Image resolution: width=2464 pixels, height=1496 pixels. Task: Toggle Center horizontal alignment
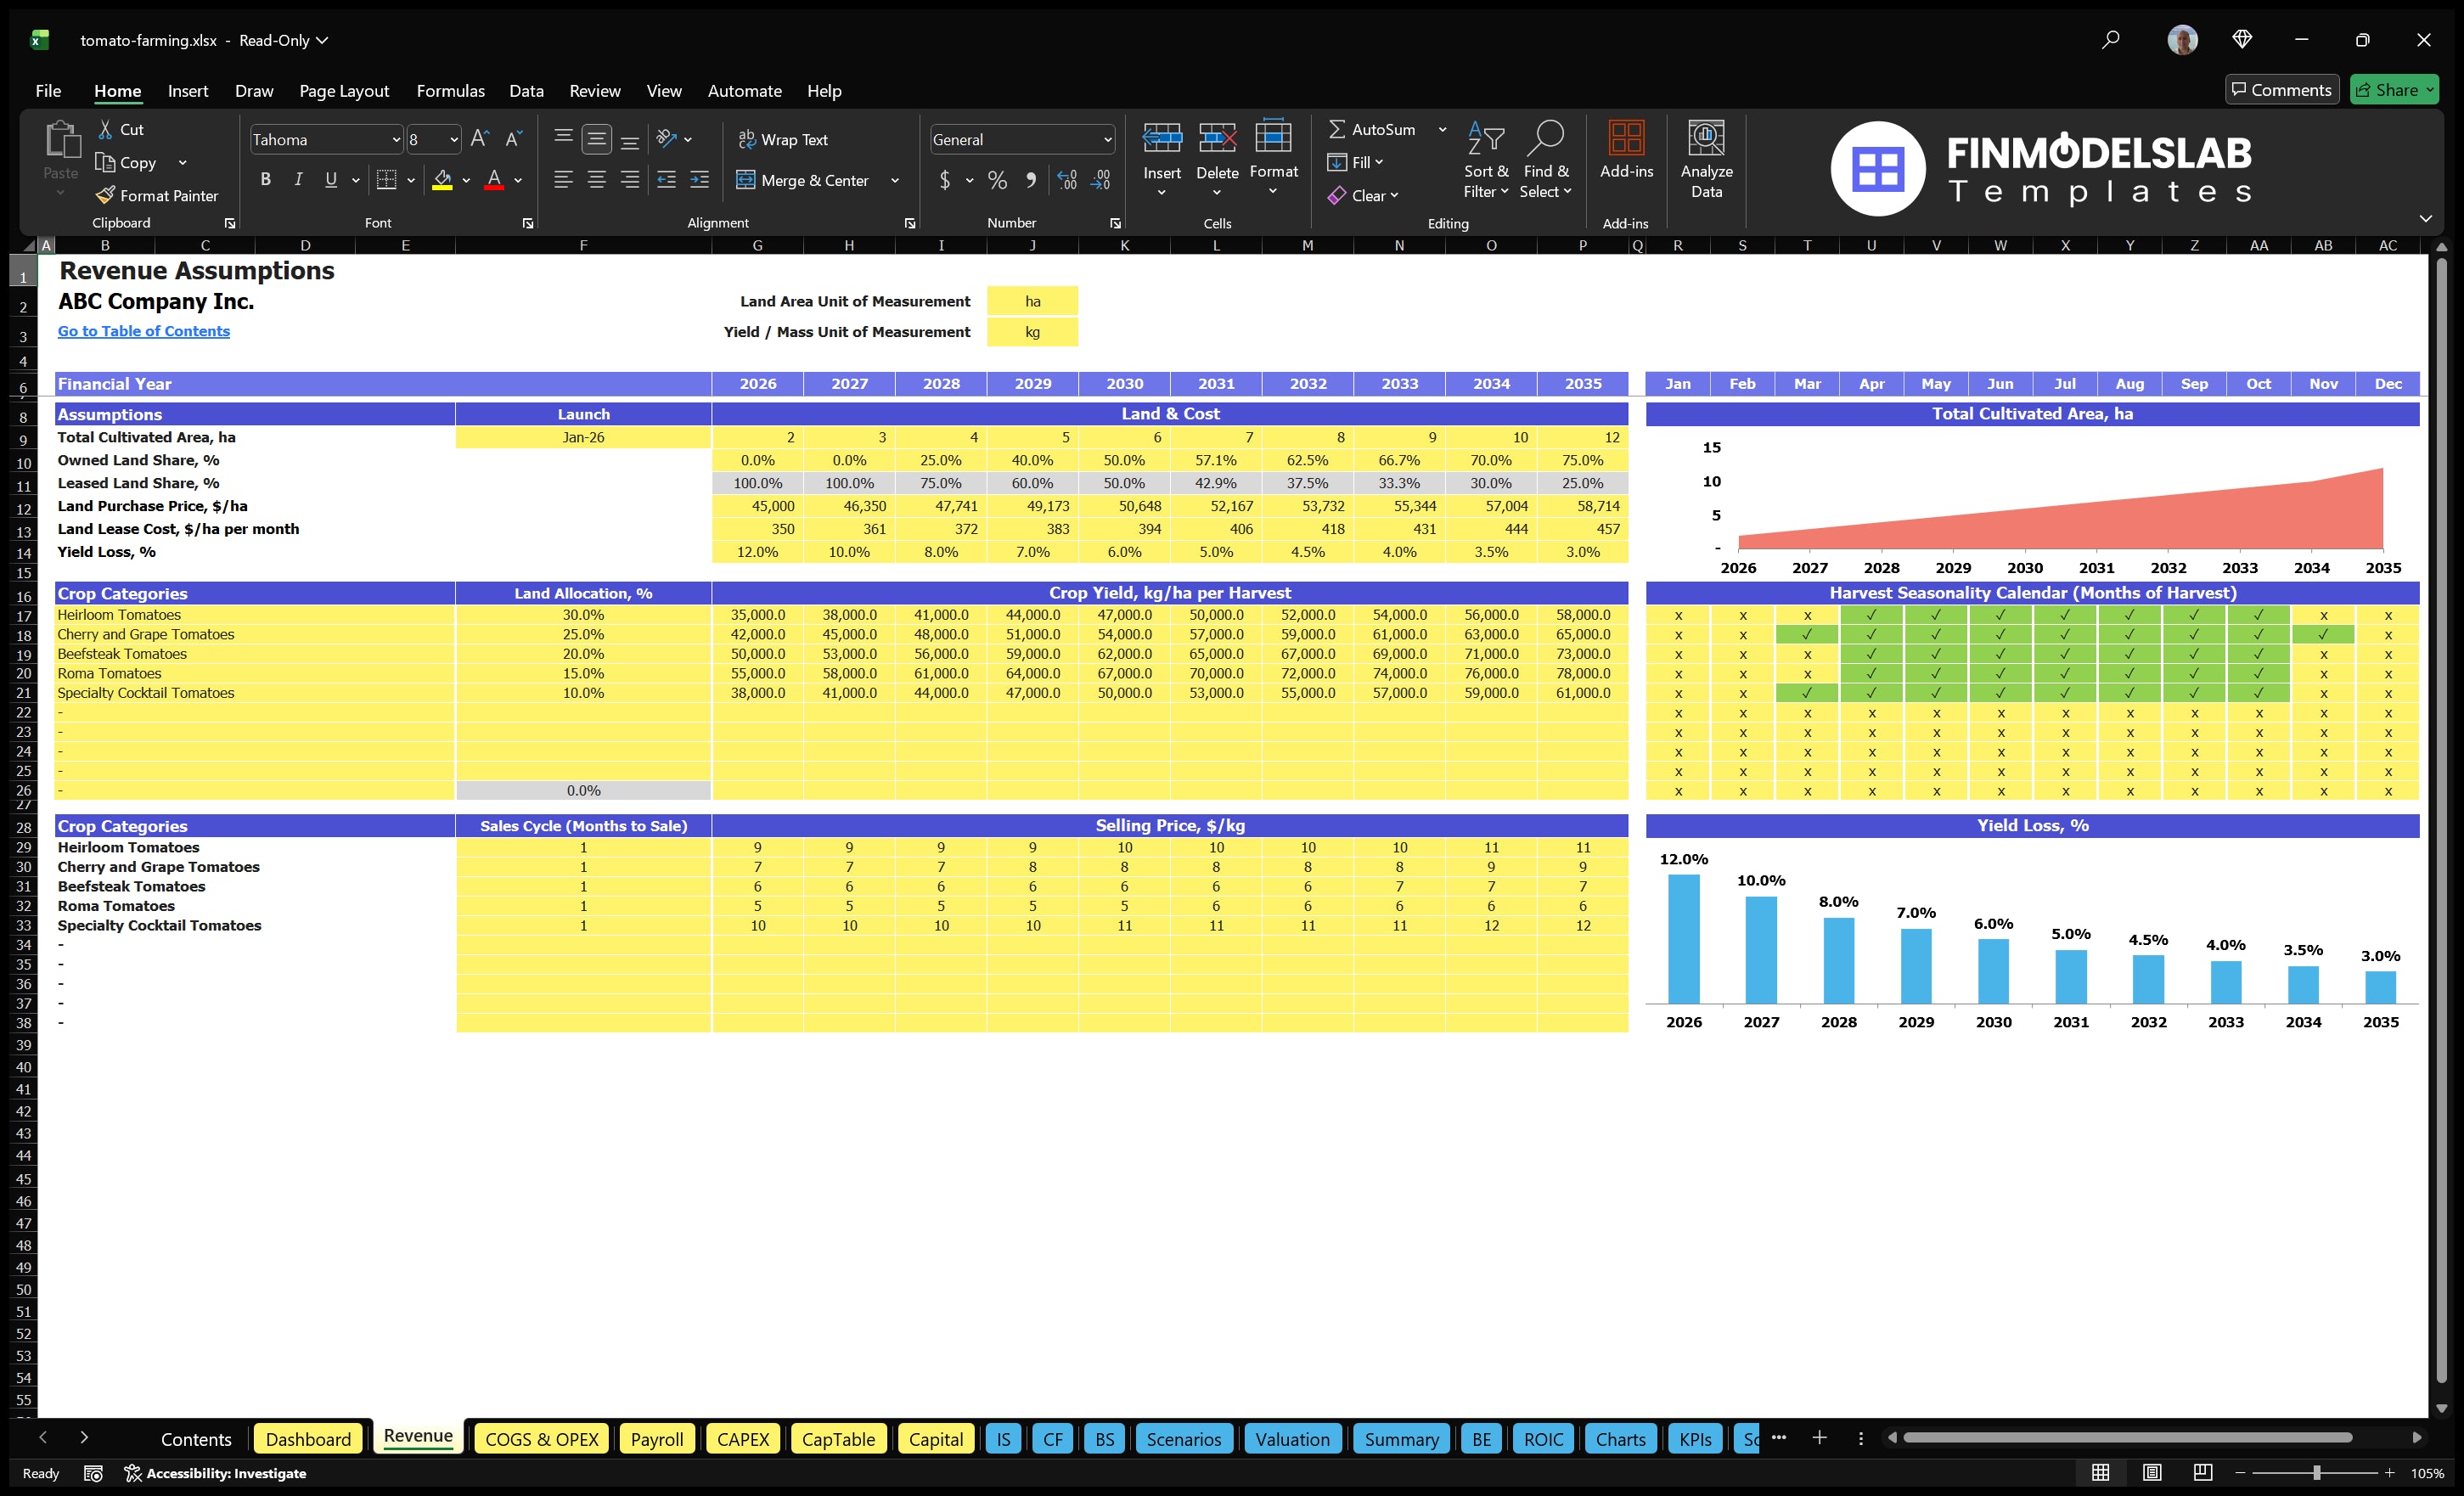point(597,180)
